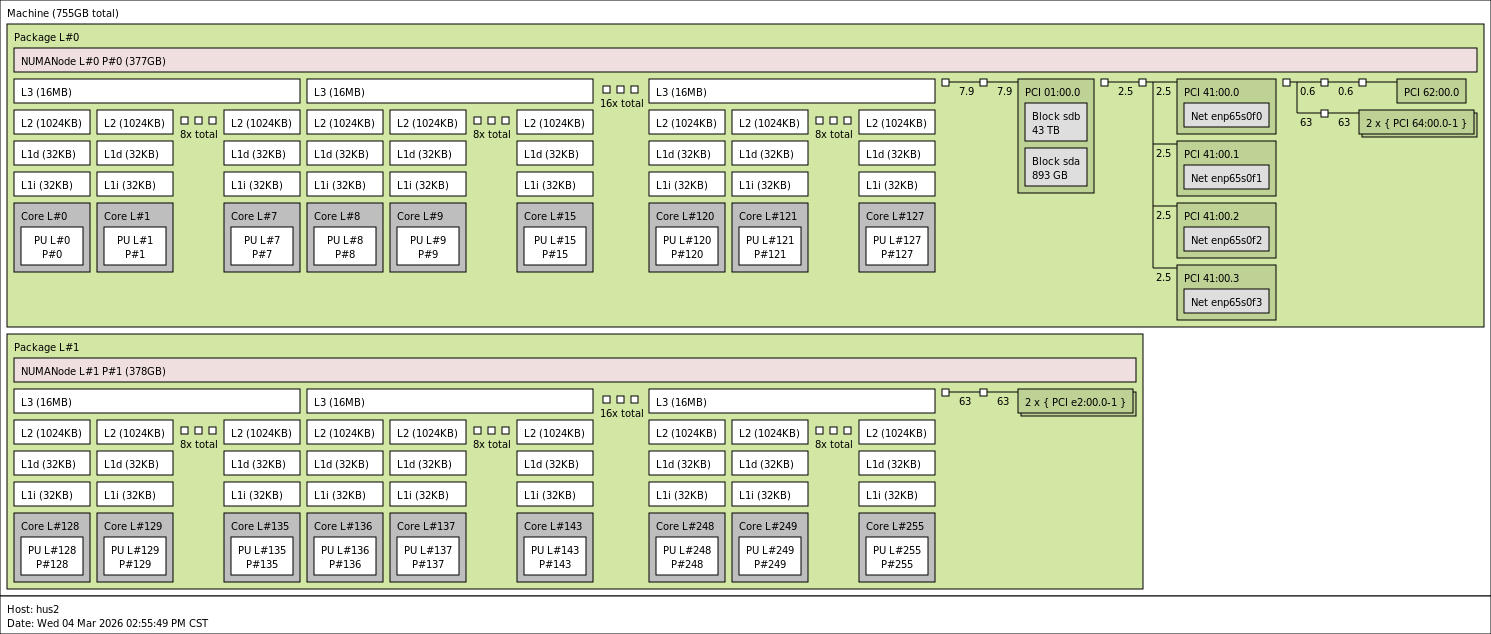Click the Block sdb 43 TB device
This screenshot has width=1491, height=634.
click(1055, 122)
